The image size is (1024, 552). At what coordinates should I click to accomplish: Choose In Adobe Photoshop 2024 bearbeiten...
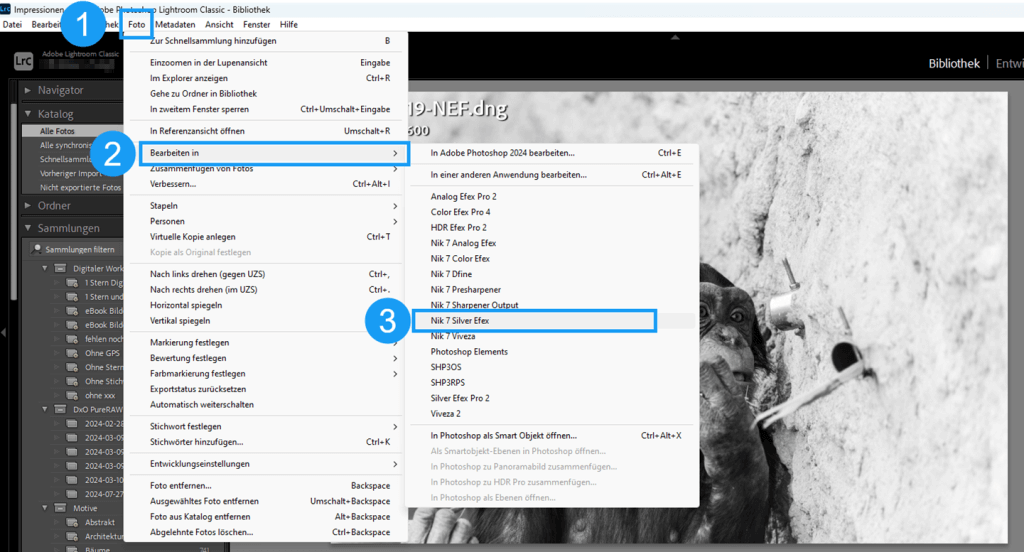[x=554, y=153]
